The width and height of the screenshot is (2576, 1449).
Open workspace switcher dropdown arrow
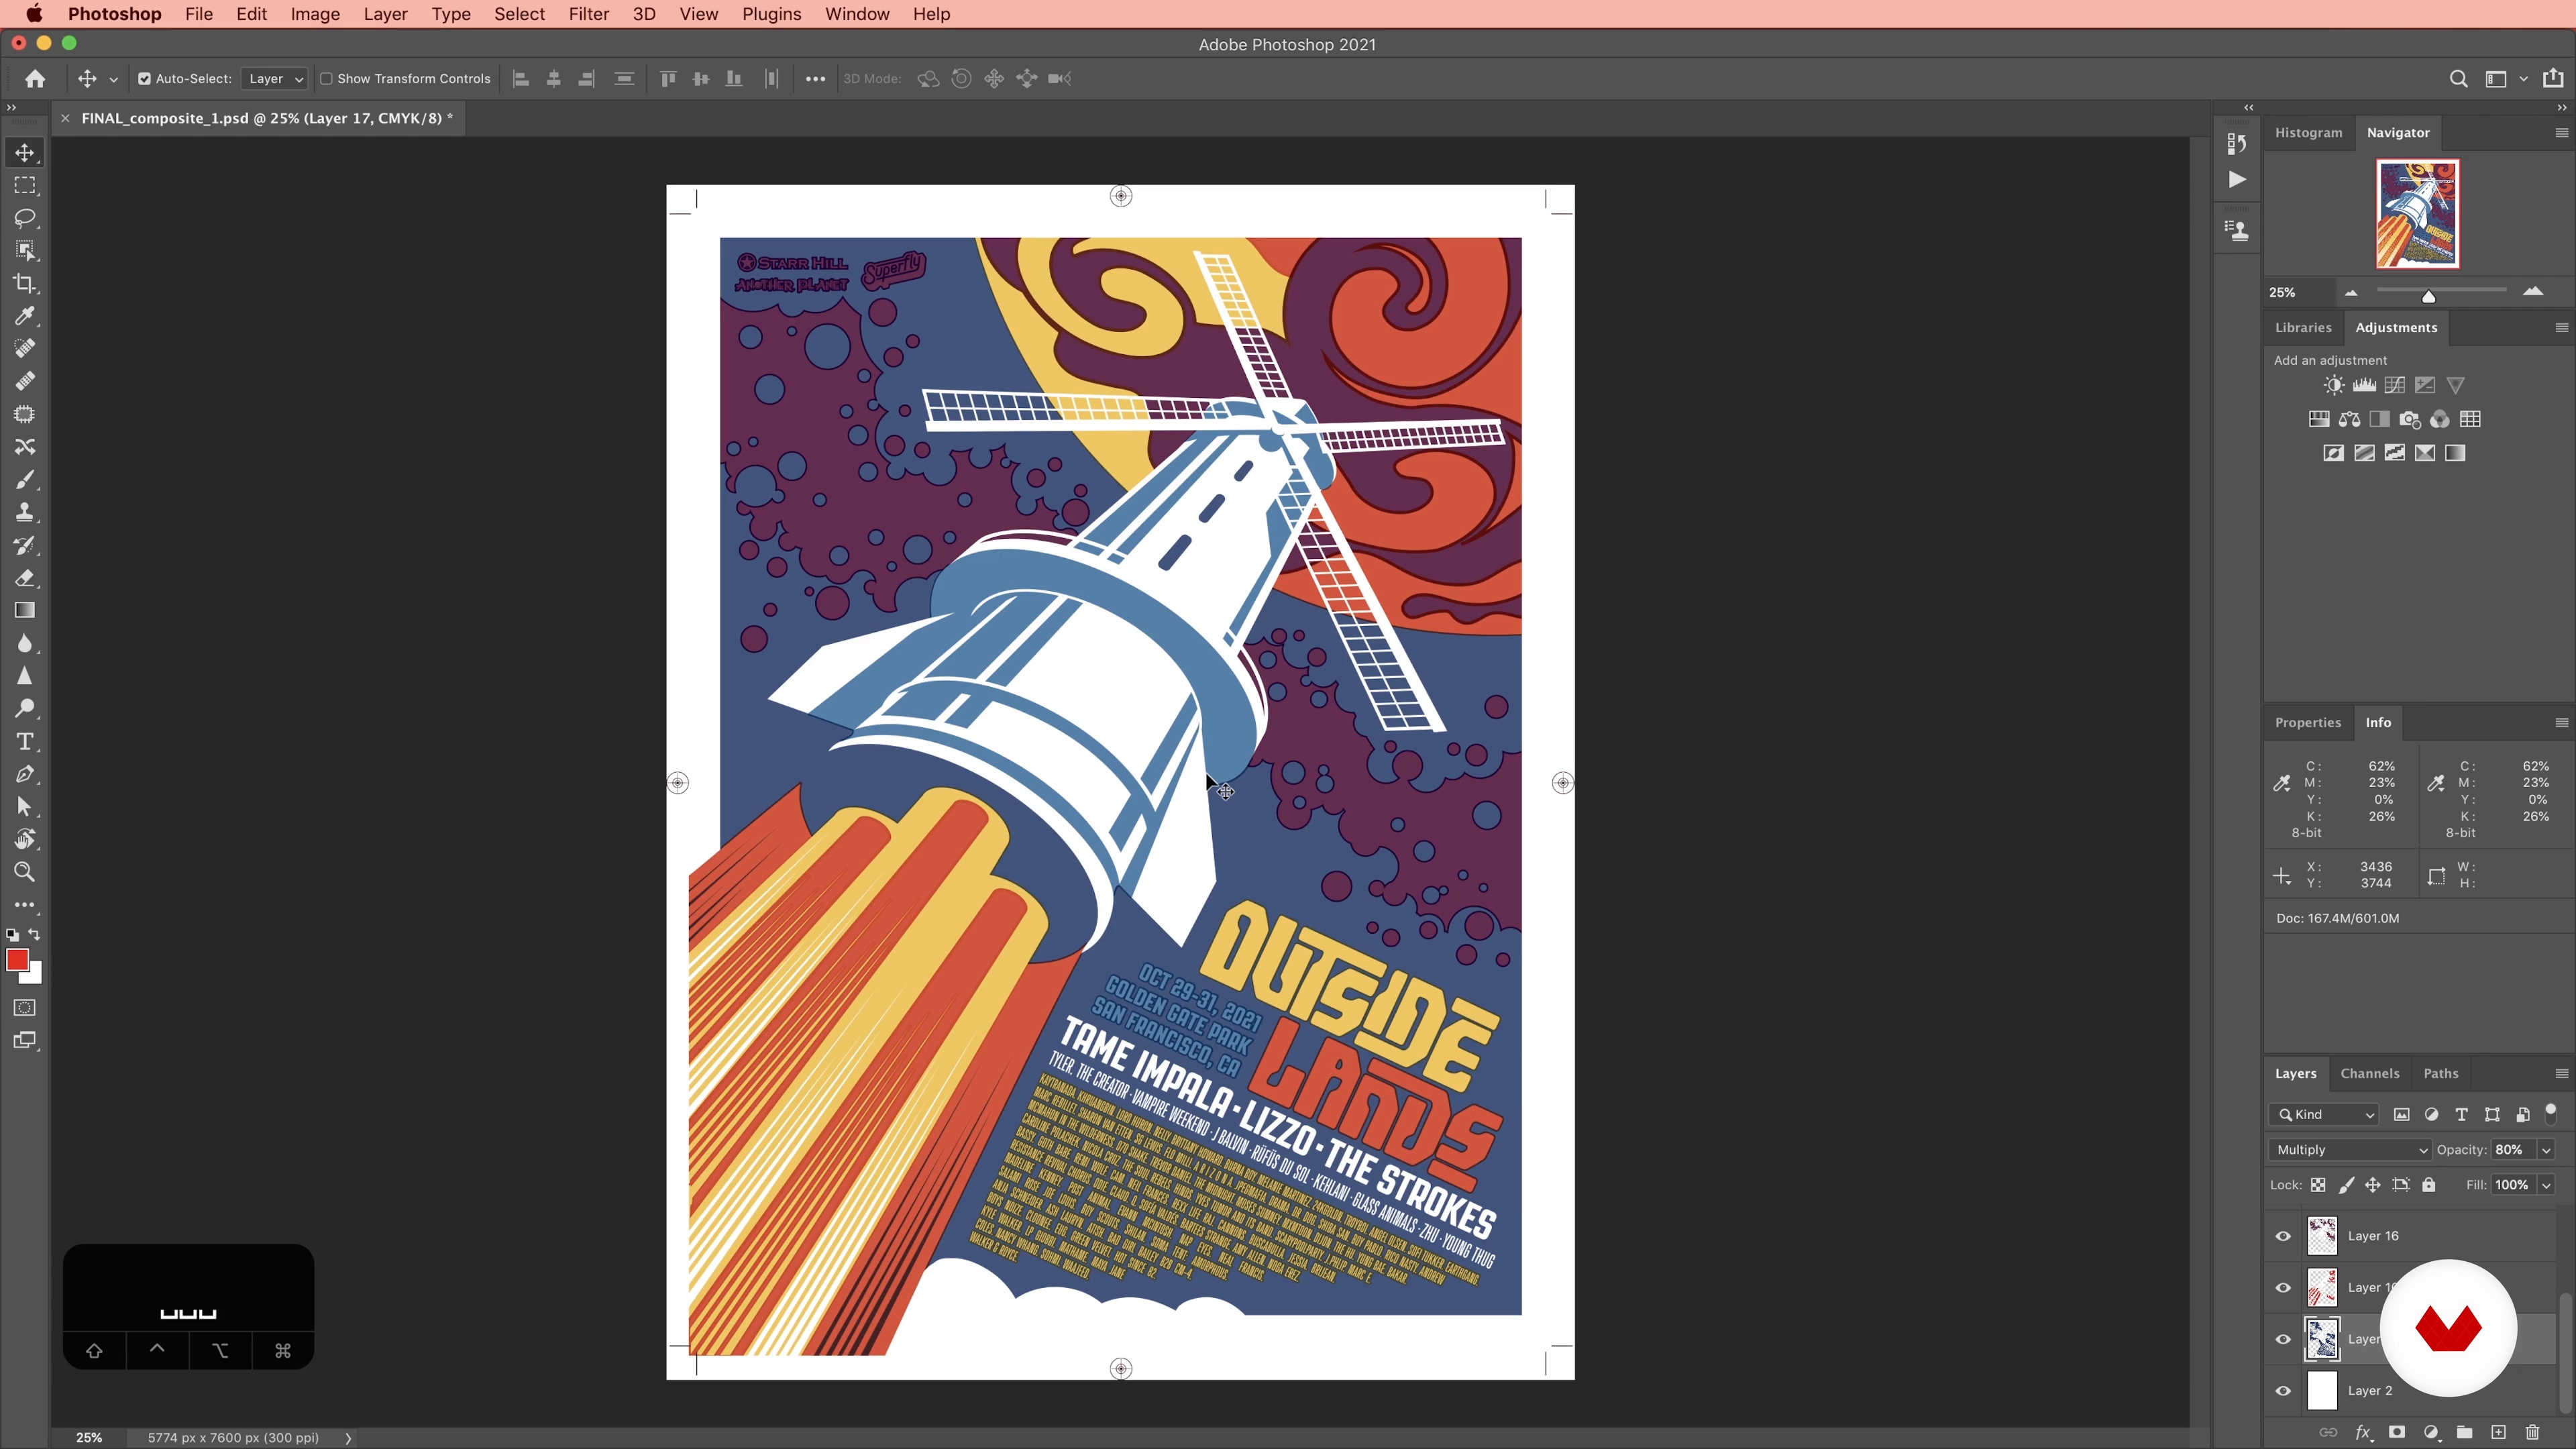click(2523, 79)
